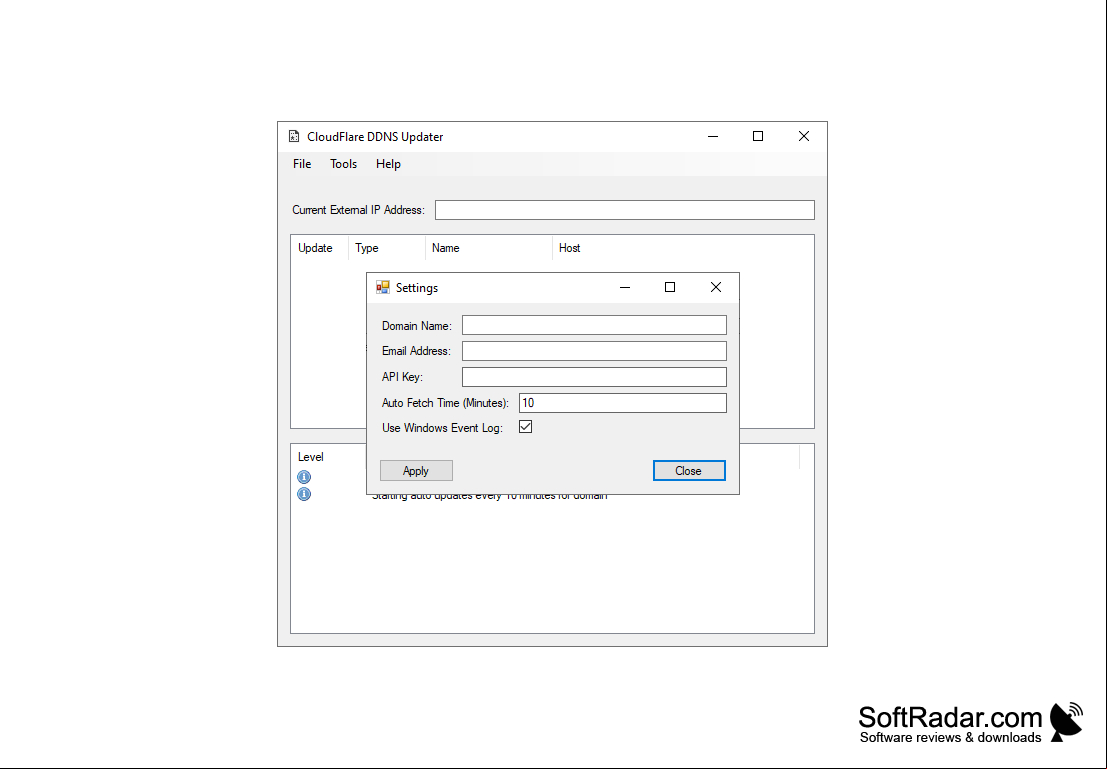Click the 'Current External IP Address:' label
Viewport: 1107px width, 769px height.
pyautogui.click(x=359, y=210)
